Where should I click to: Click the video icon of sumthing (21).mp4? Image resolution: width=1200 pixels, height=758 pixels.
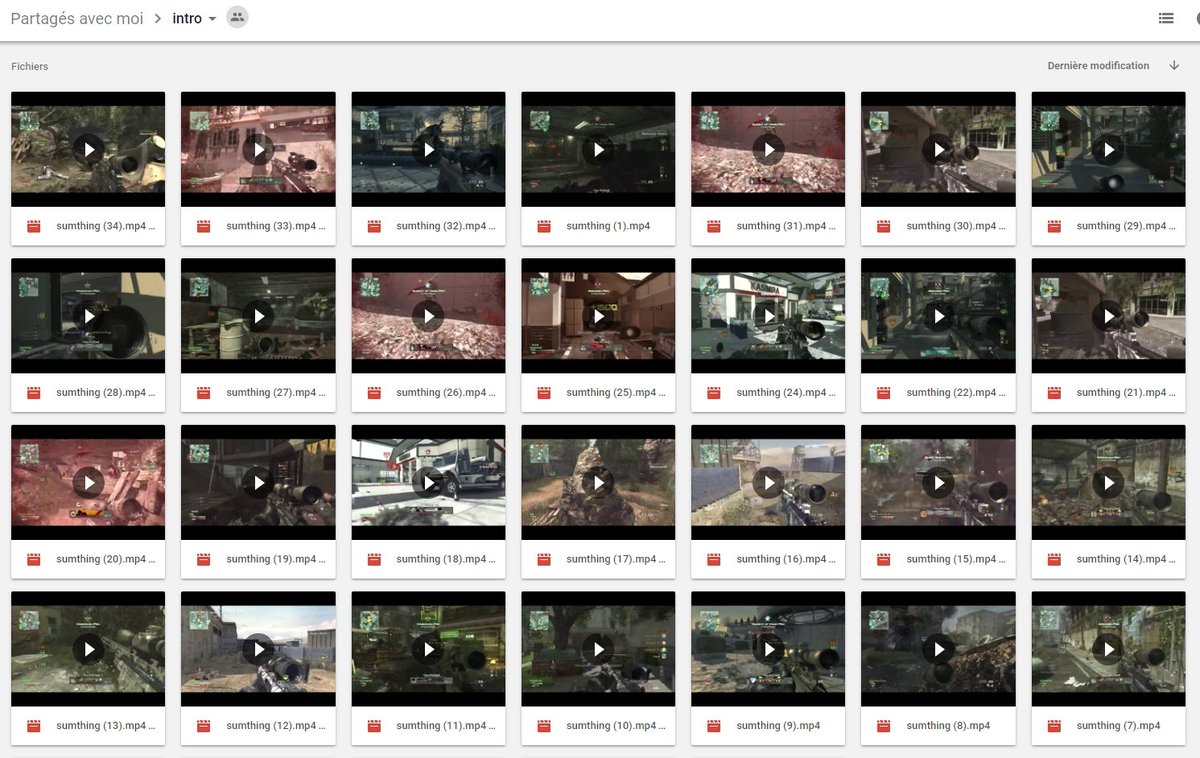pyautogui.click(x=1054, y=393)
